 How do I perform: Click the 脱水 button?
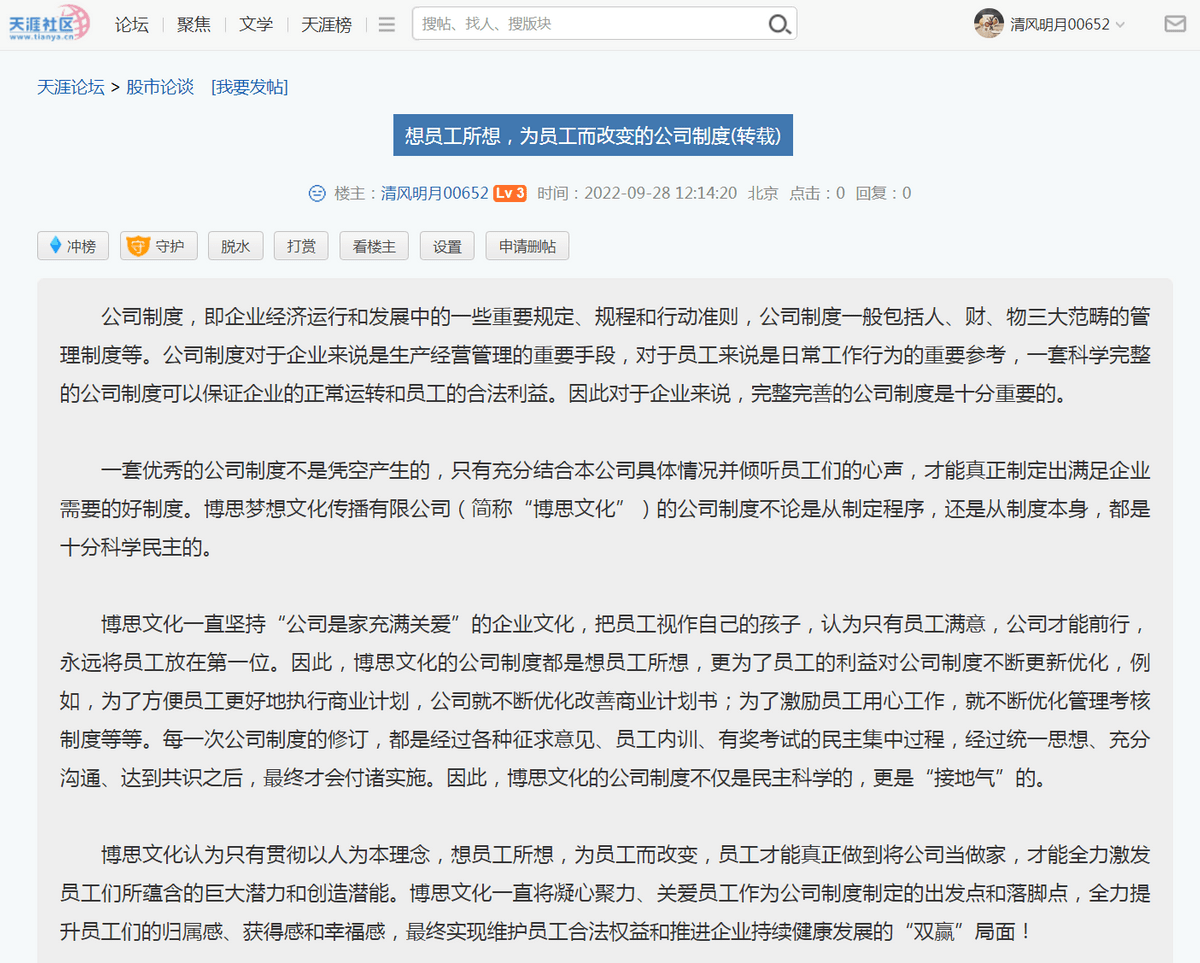point(236,246)
